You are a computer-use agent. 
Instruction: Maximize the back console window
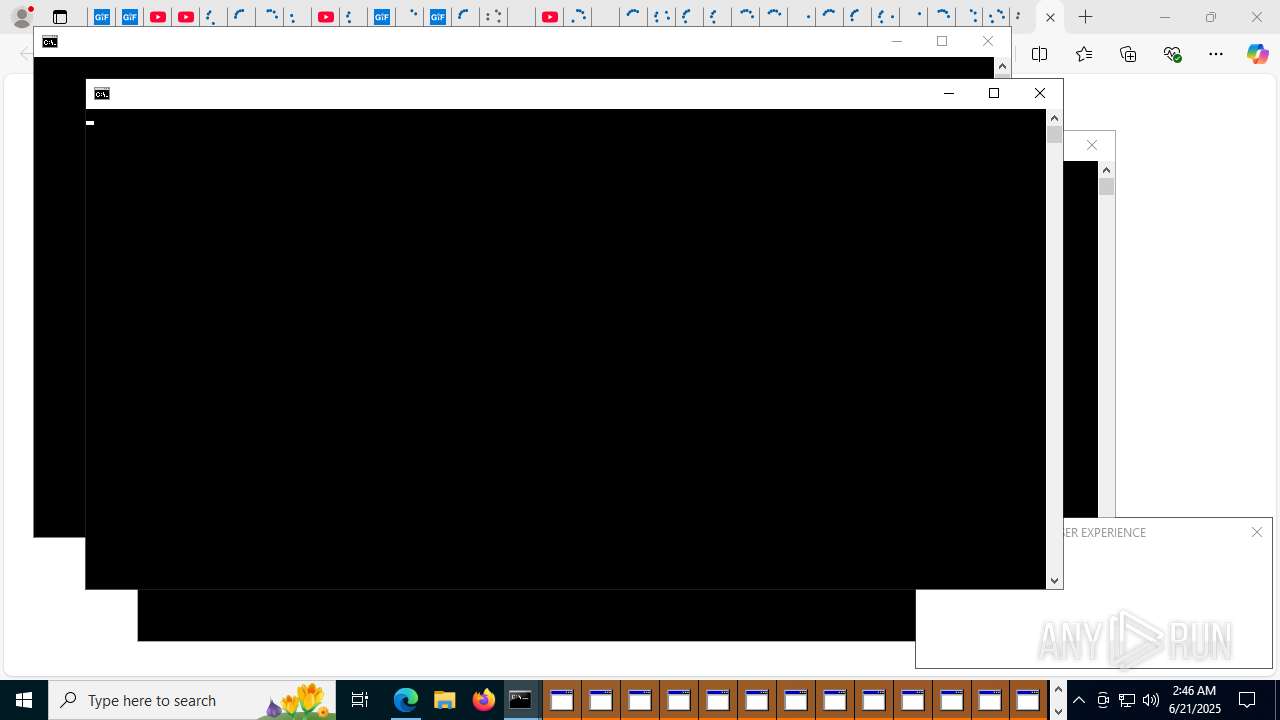(x=942, y=41)
